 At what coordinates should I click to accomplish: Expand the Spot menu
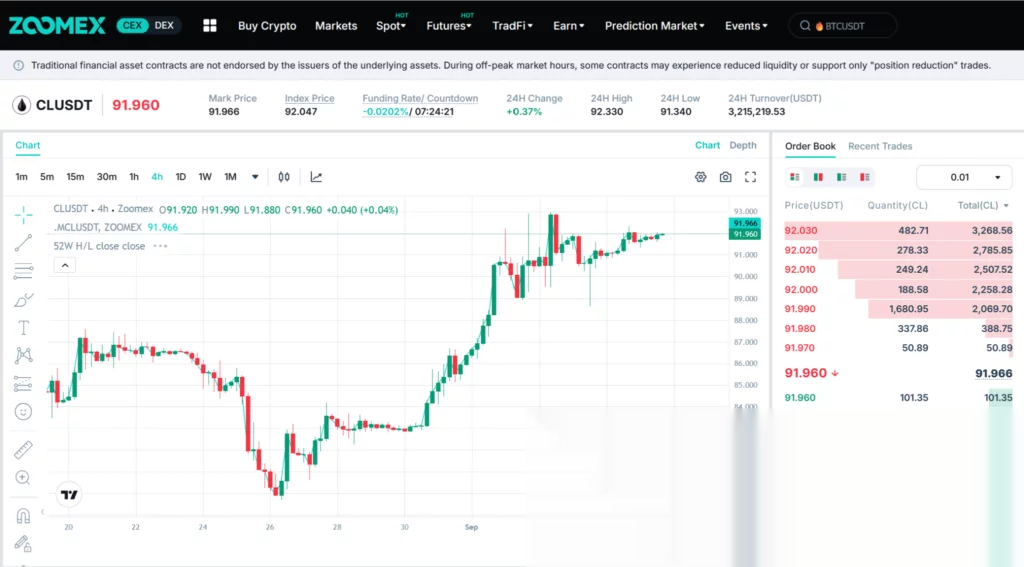pyautogui.click(x=391, y=25)
